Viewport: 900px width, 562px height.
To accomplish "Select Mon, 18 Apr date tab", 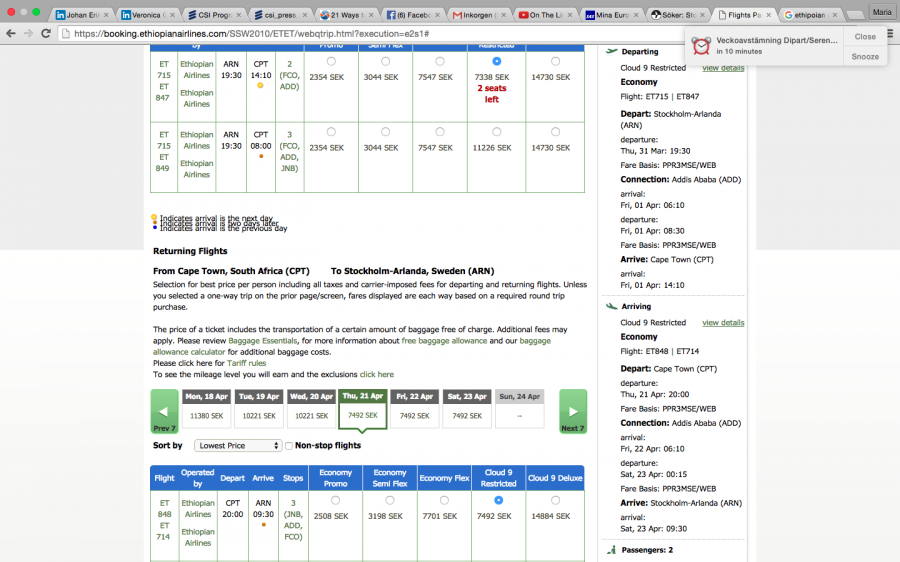I will [207, 408].
